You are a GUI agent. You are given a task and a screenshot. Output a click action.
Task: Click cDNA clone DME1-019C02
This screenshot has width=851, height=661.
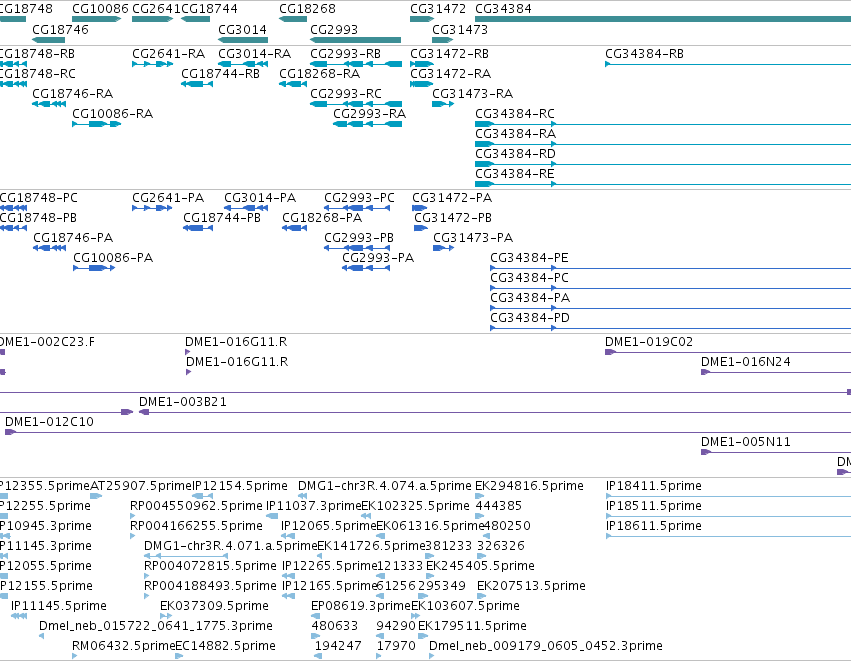[649, 342]
